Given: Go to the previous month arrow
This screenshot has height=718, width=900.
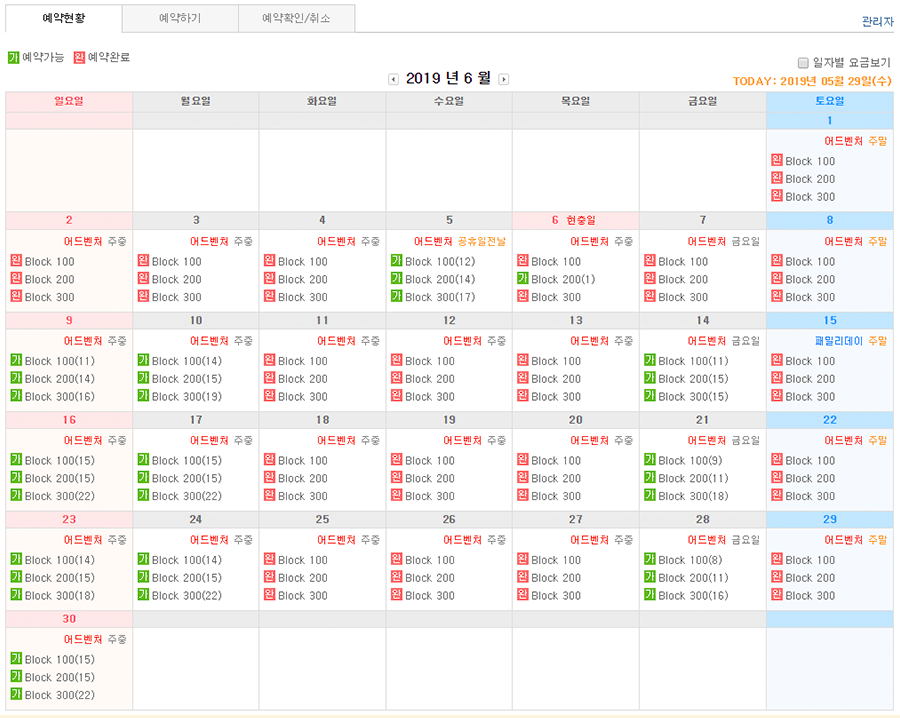Looking at the screenshot, I should (393, 79).
